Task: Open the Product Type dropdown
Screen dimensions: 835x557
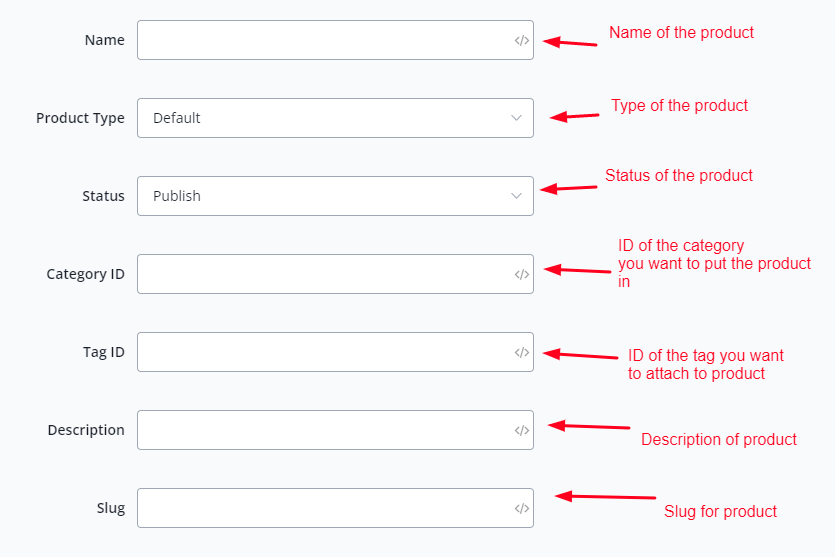Action: click(335, 118)
